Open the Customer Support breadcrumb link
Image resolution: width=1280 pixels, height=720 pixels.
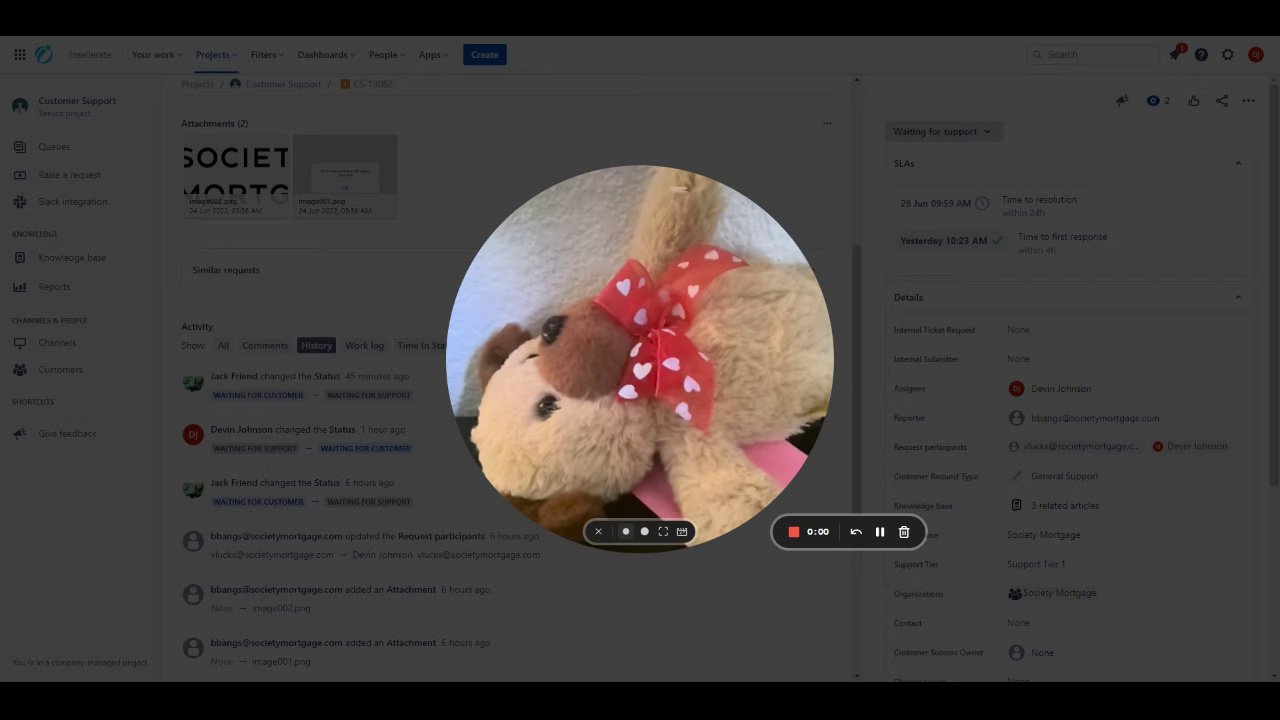click(283, 84)
